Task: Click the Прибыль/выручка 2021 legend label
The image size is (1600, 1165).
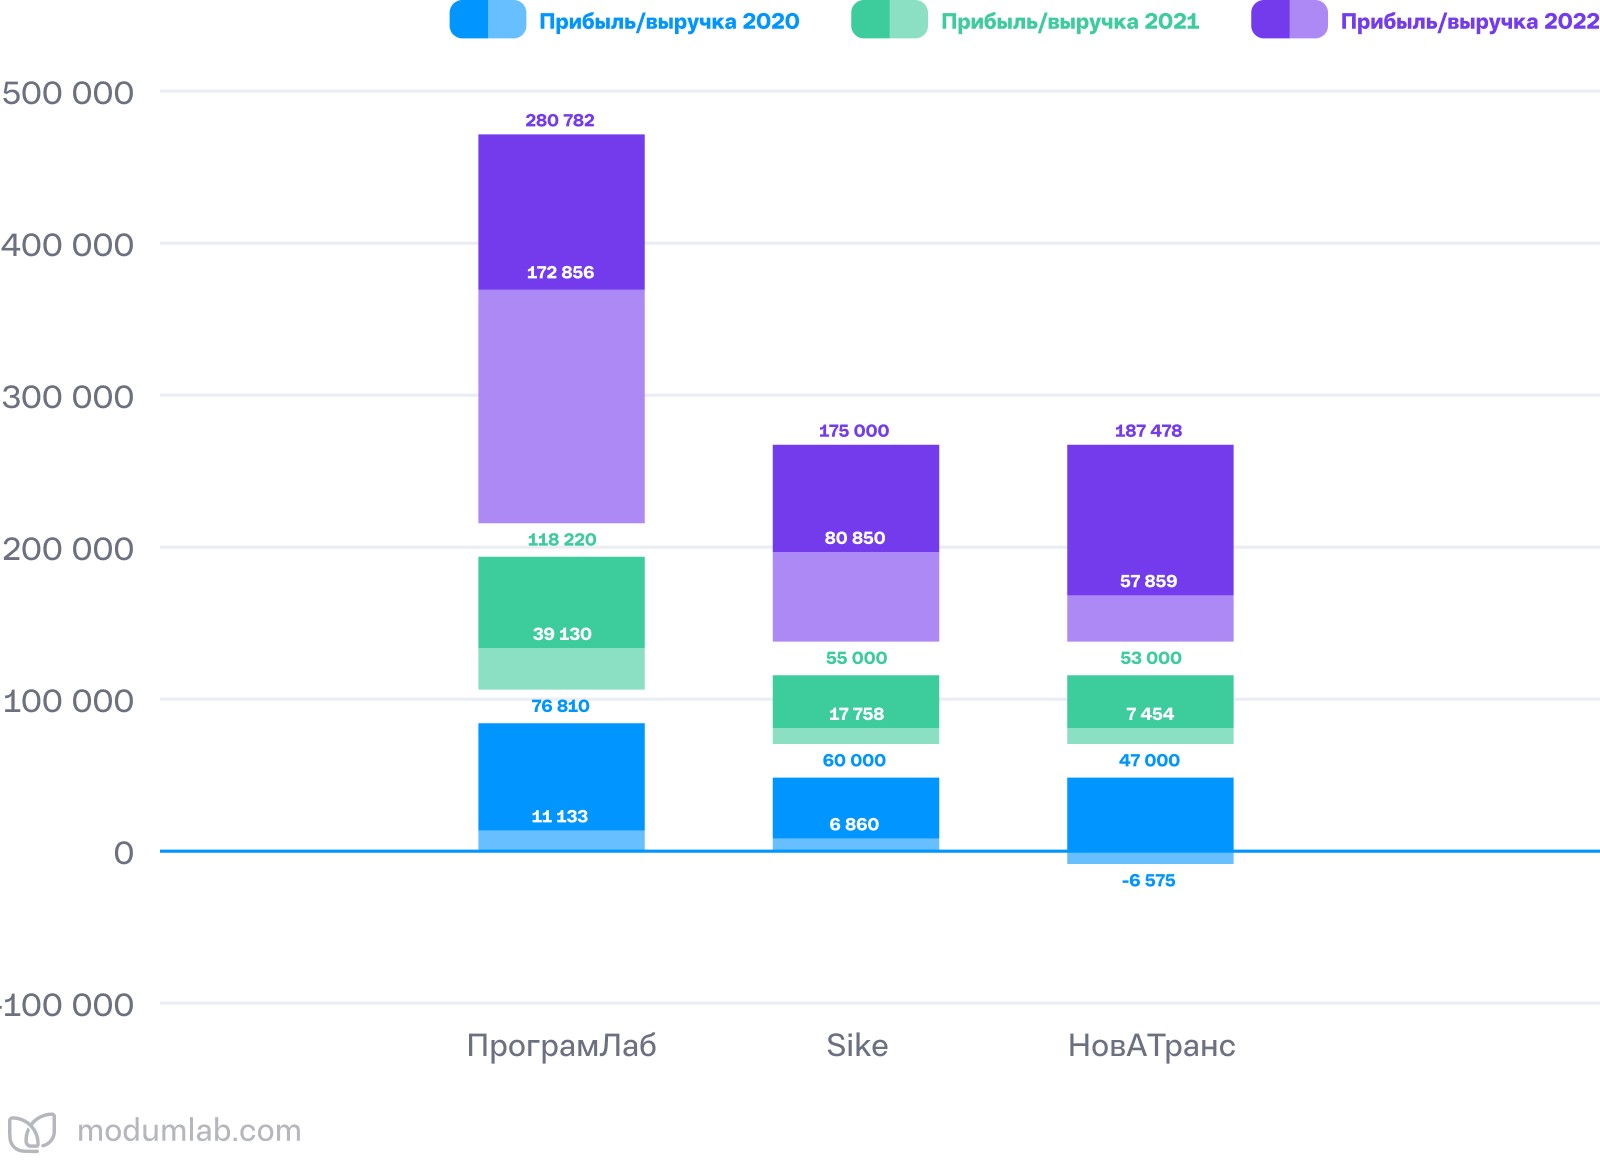Action: (x=1069, y=21)
